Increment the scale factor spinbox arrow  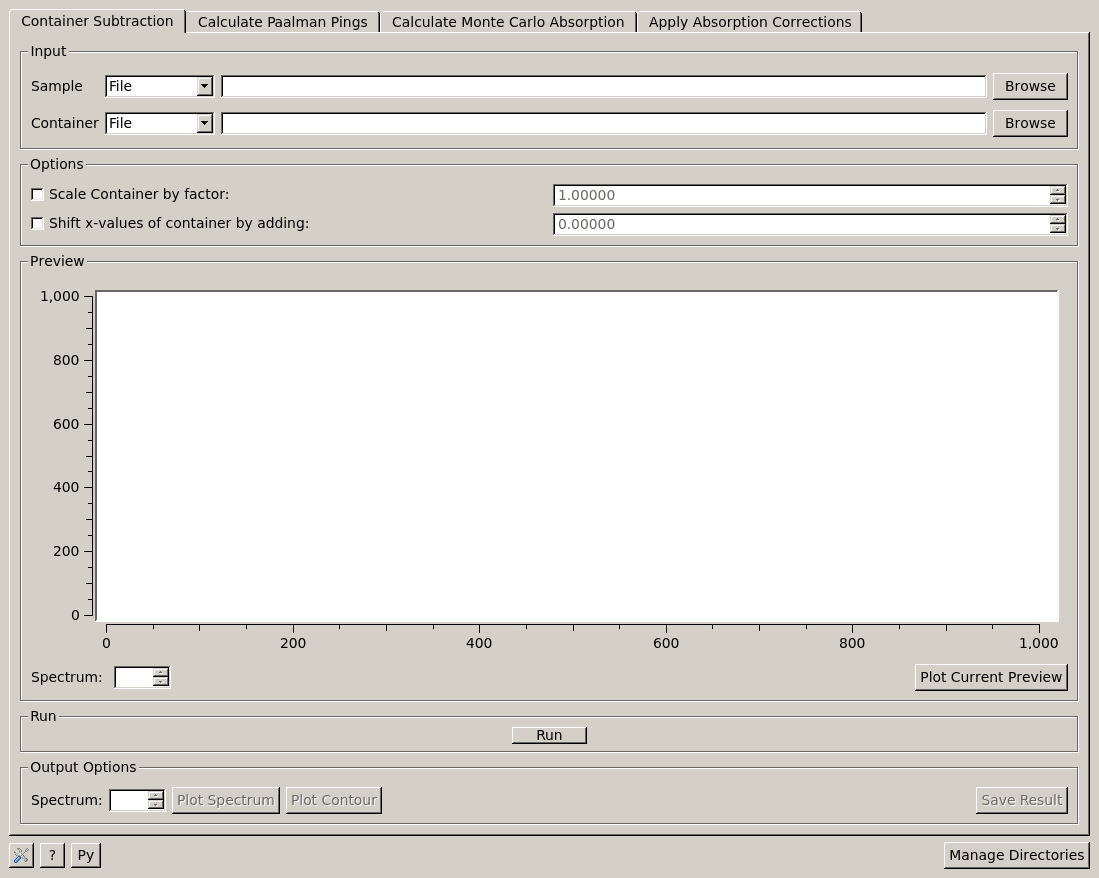point(1057,190)
